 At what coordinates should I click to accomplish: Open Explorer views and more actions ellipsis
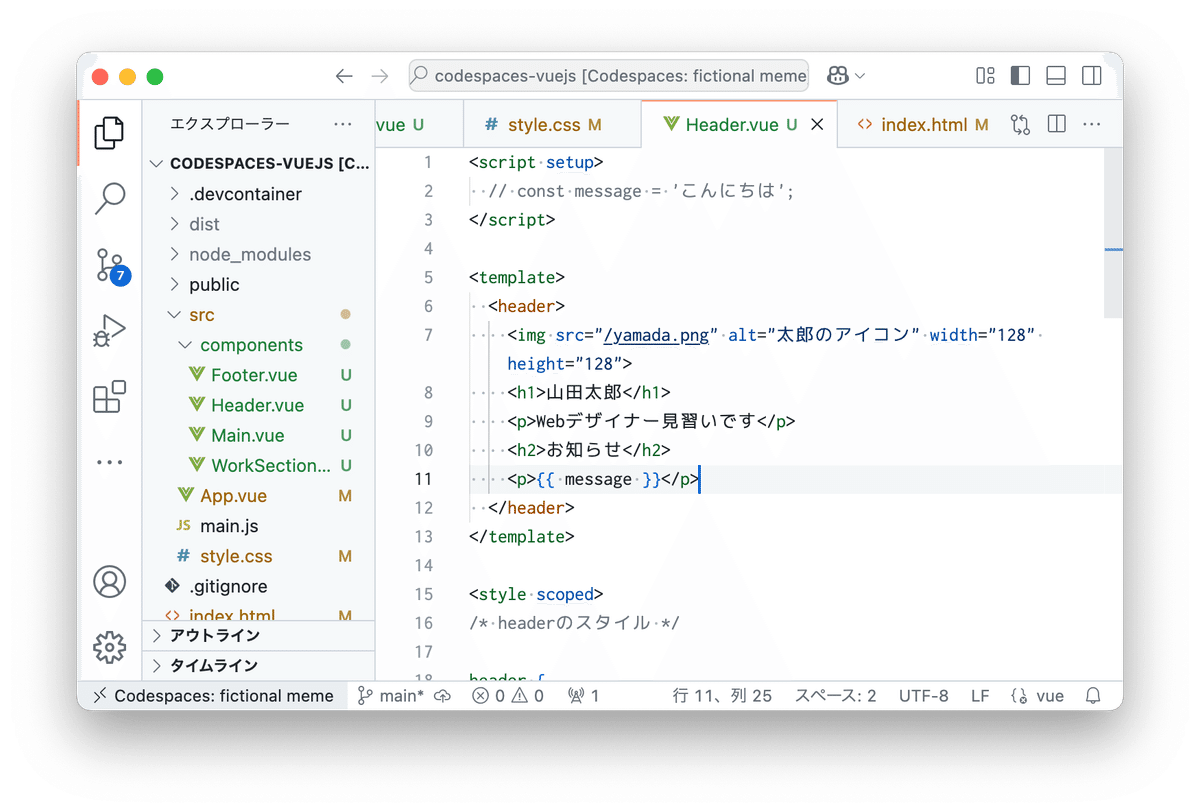coord(343,124)
